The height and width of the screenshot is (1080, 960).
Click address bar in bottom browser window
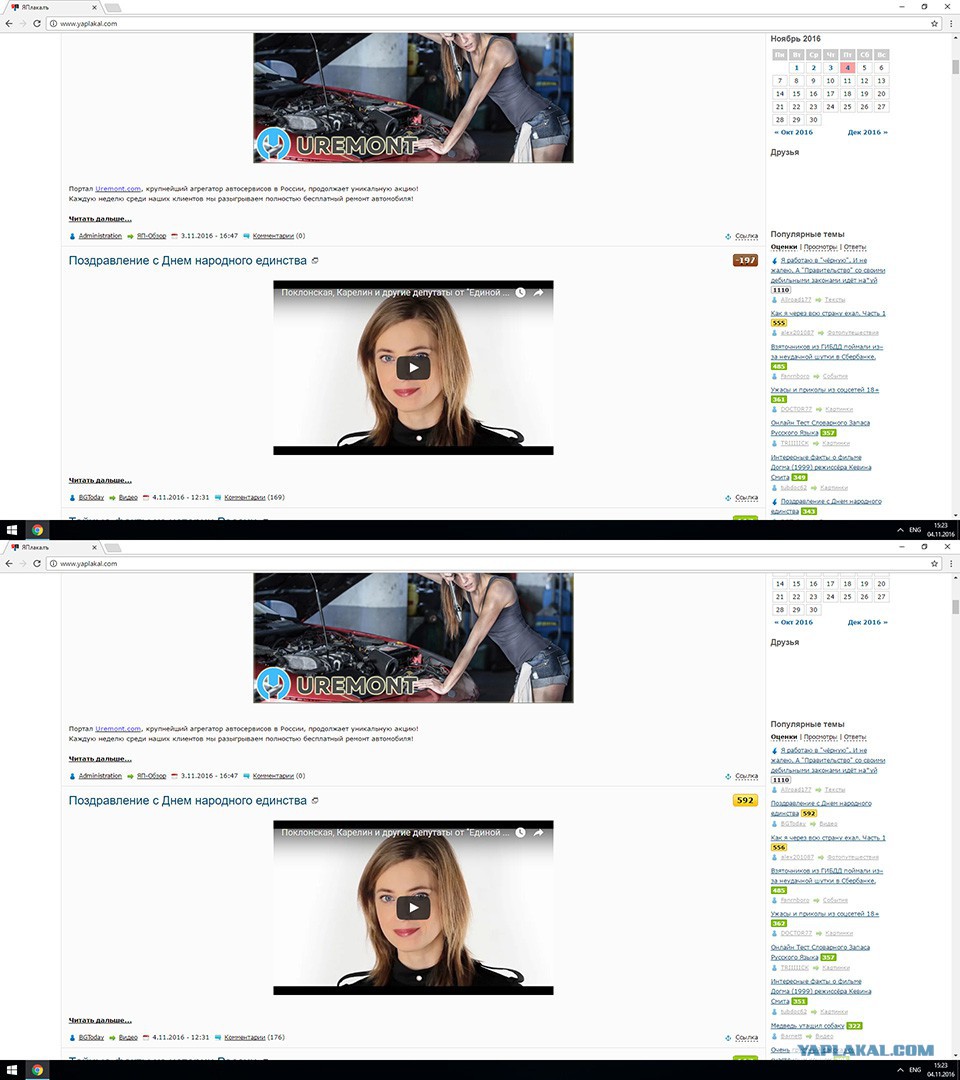(489, 563)
